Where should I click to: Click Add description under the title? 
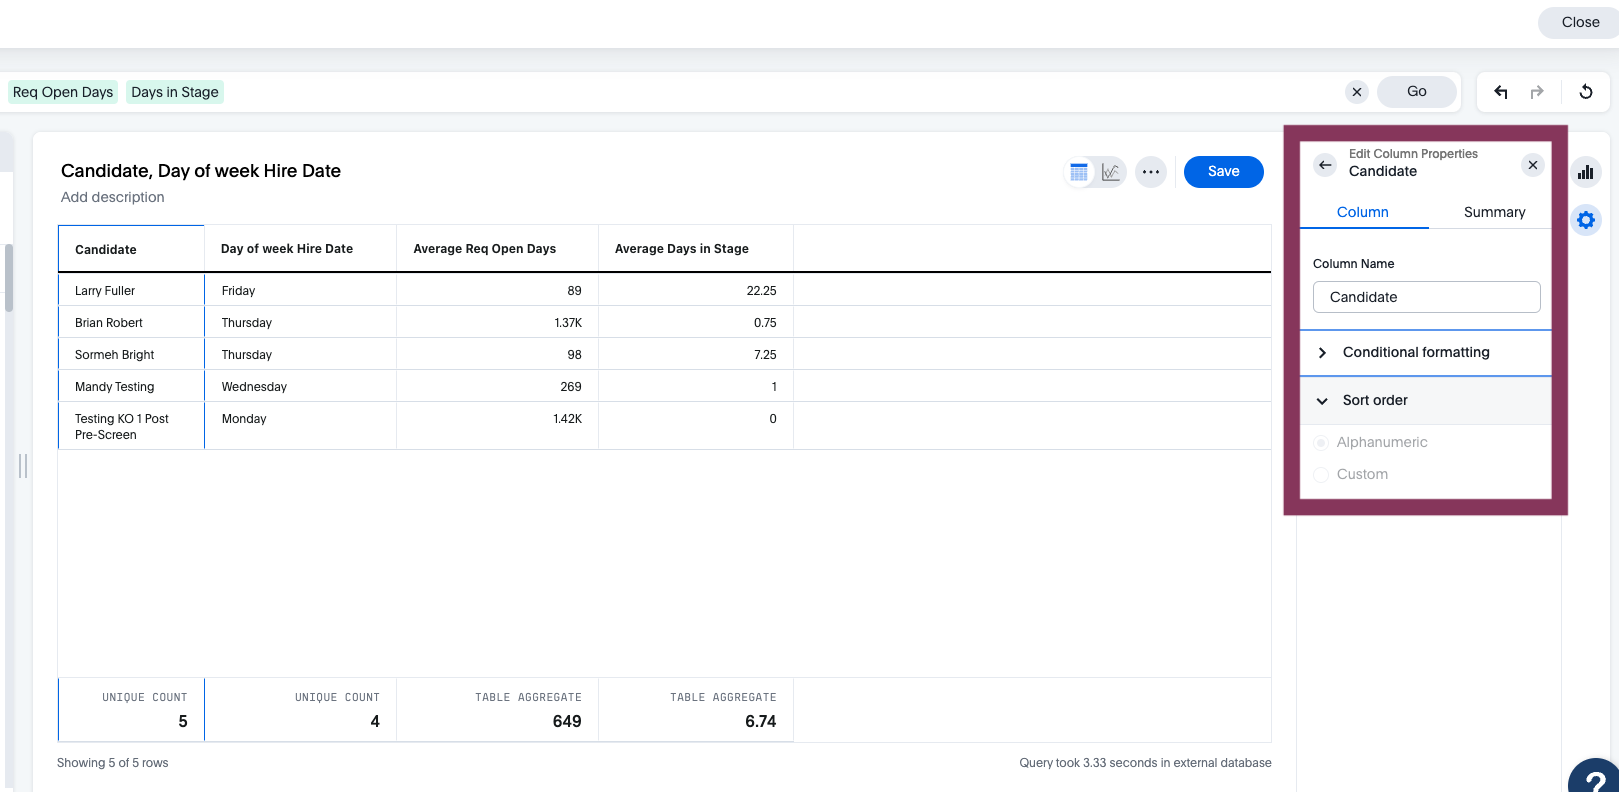(x=113, y=197)
